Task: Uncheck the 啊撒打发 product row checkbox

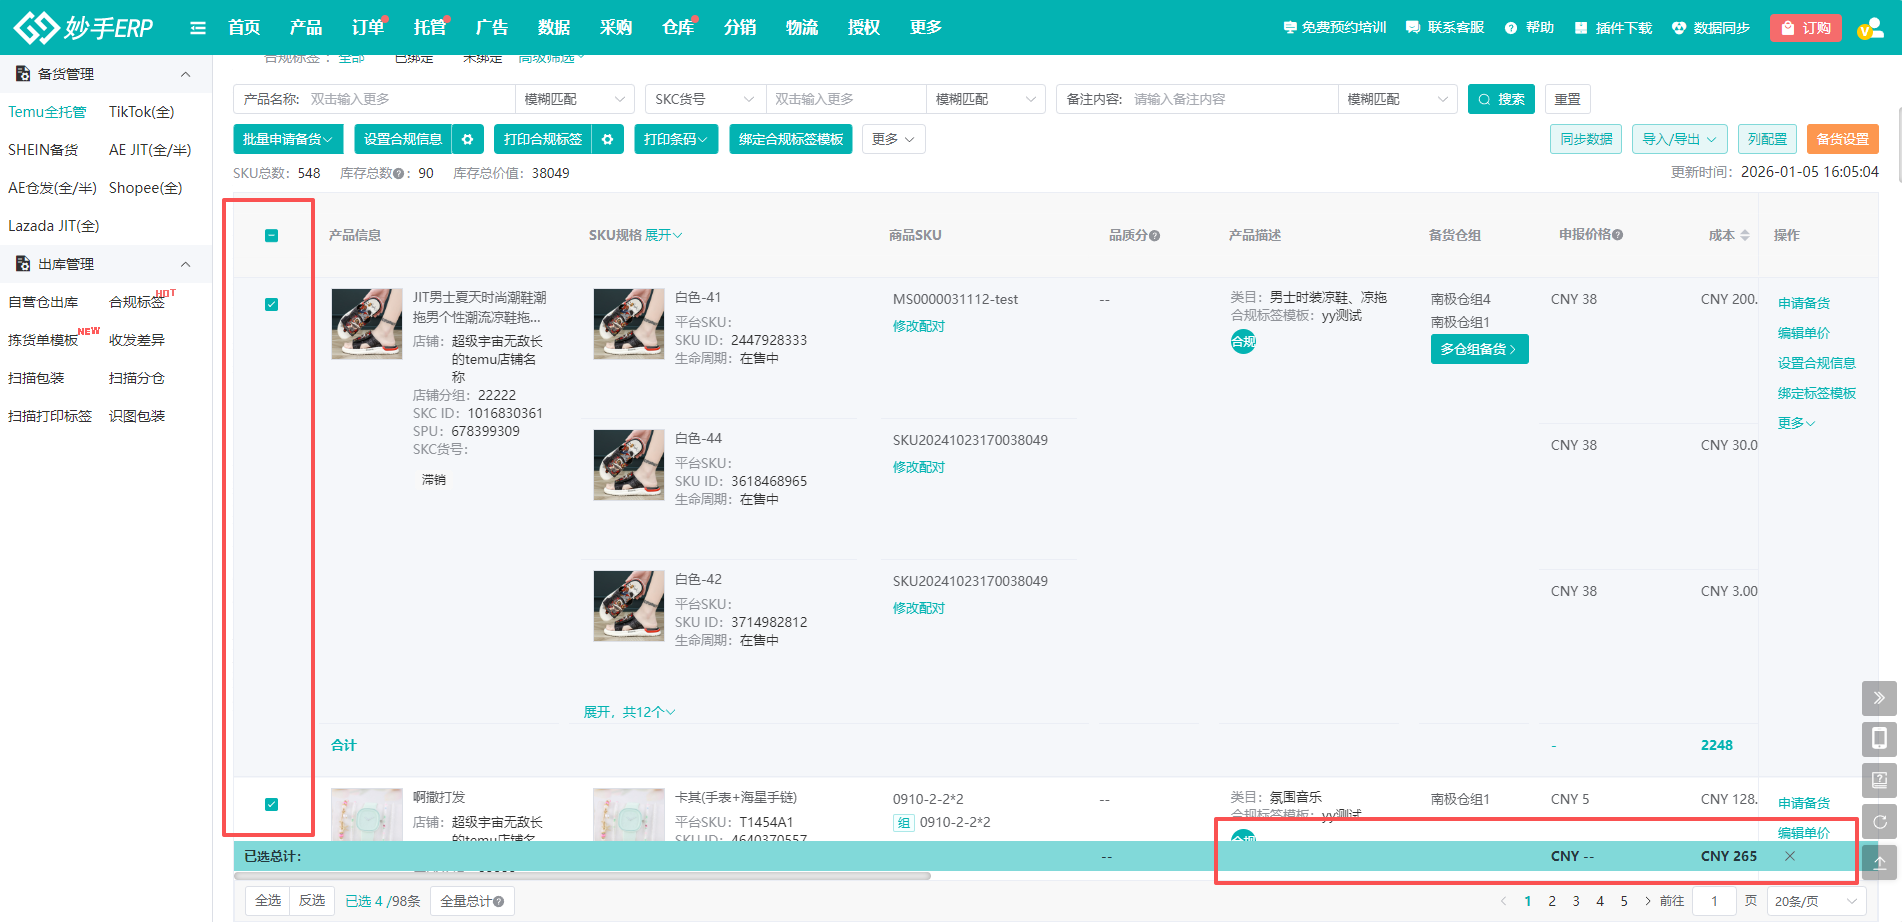Action: tap(271, 804)
